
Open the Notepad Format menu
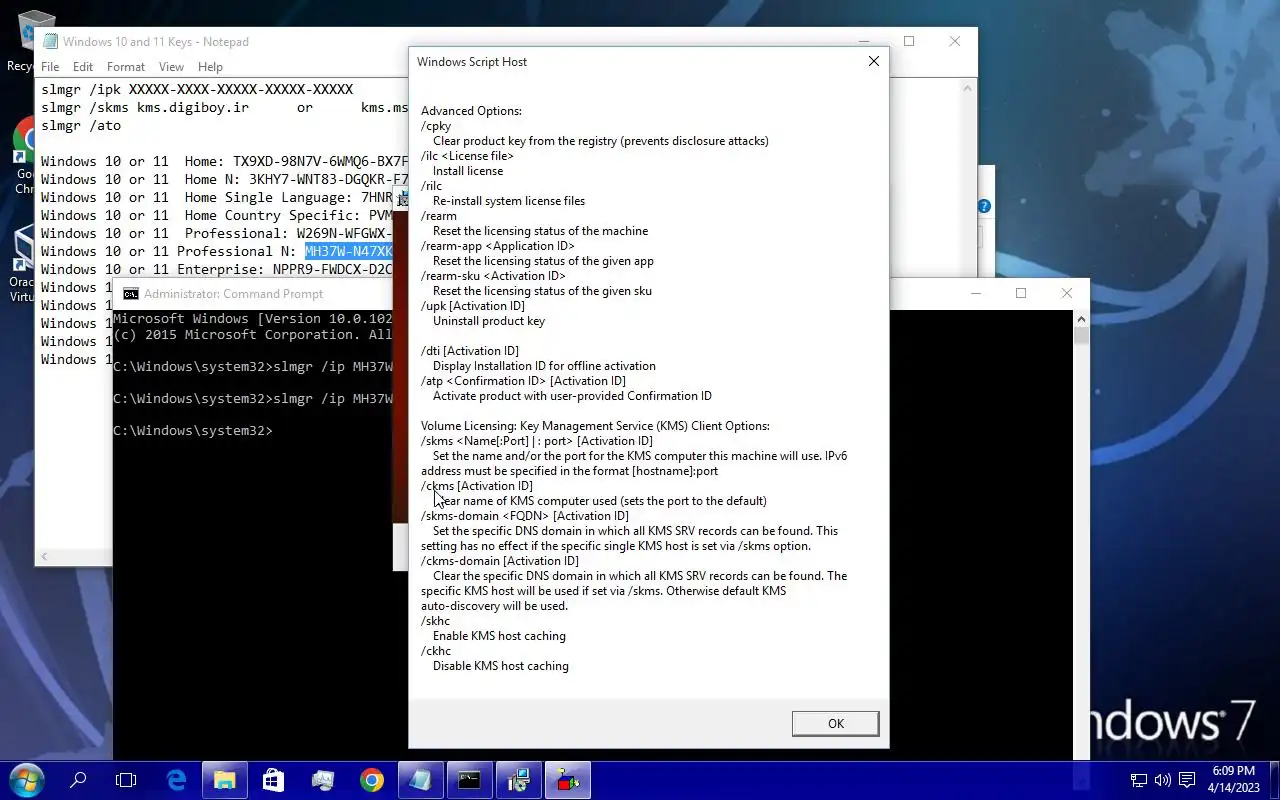tap(126, 67)
